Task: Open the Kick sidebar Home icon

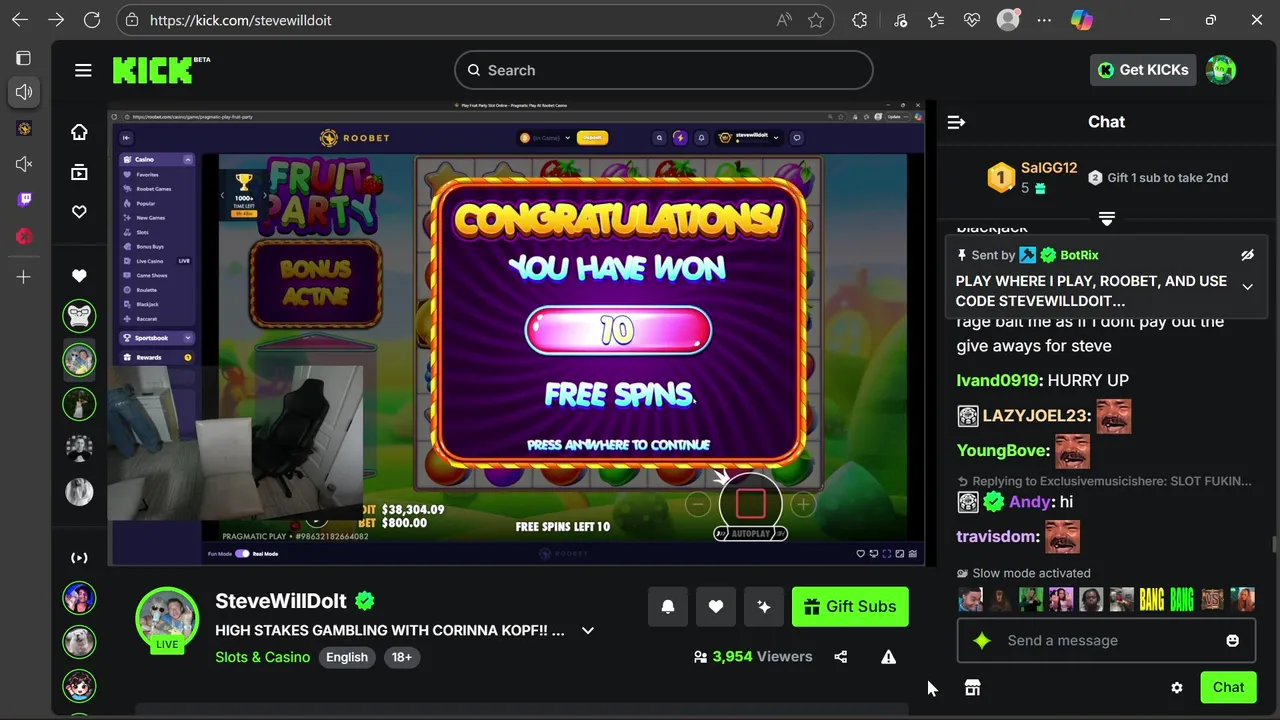Action: pos(79,132)
